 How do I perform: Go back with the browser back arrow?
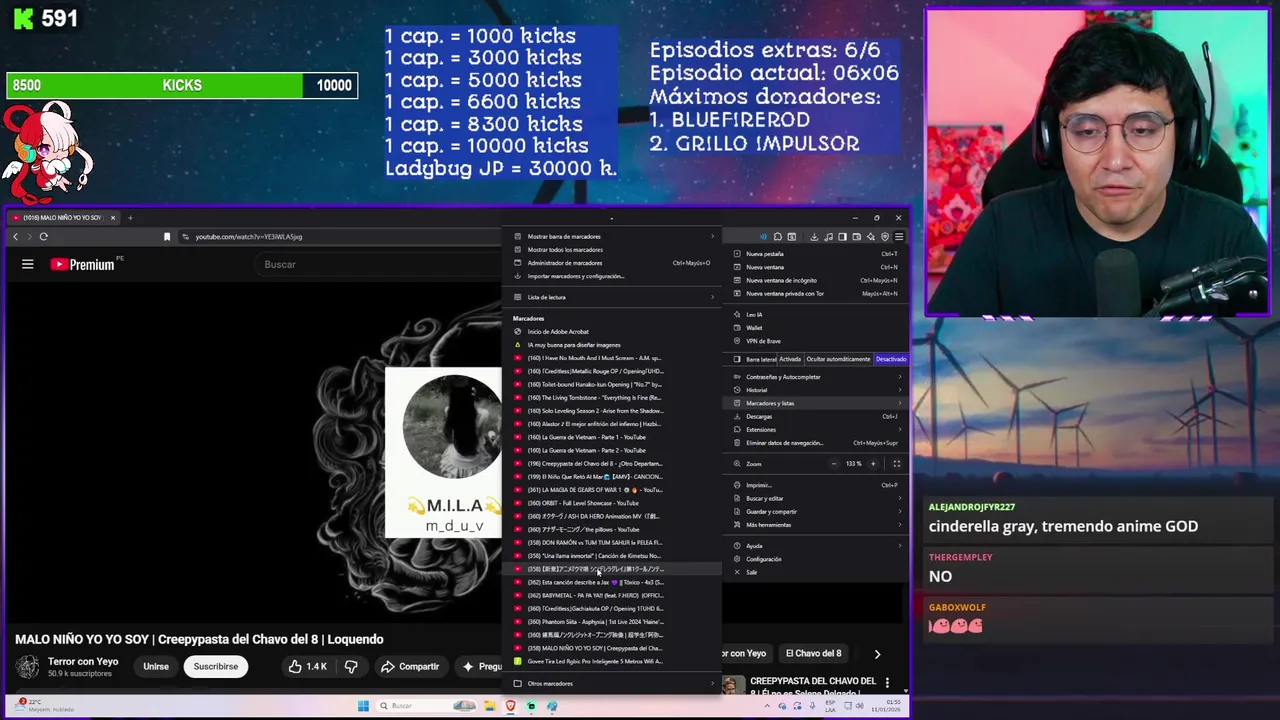point(15,237)
